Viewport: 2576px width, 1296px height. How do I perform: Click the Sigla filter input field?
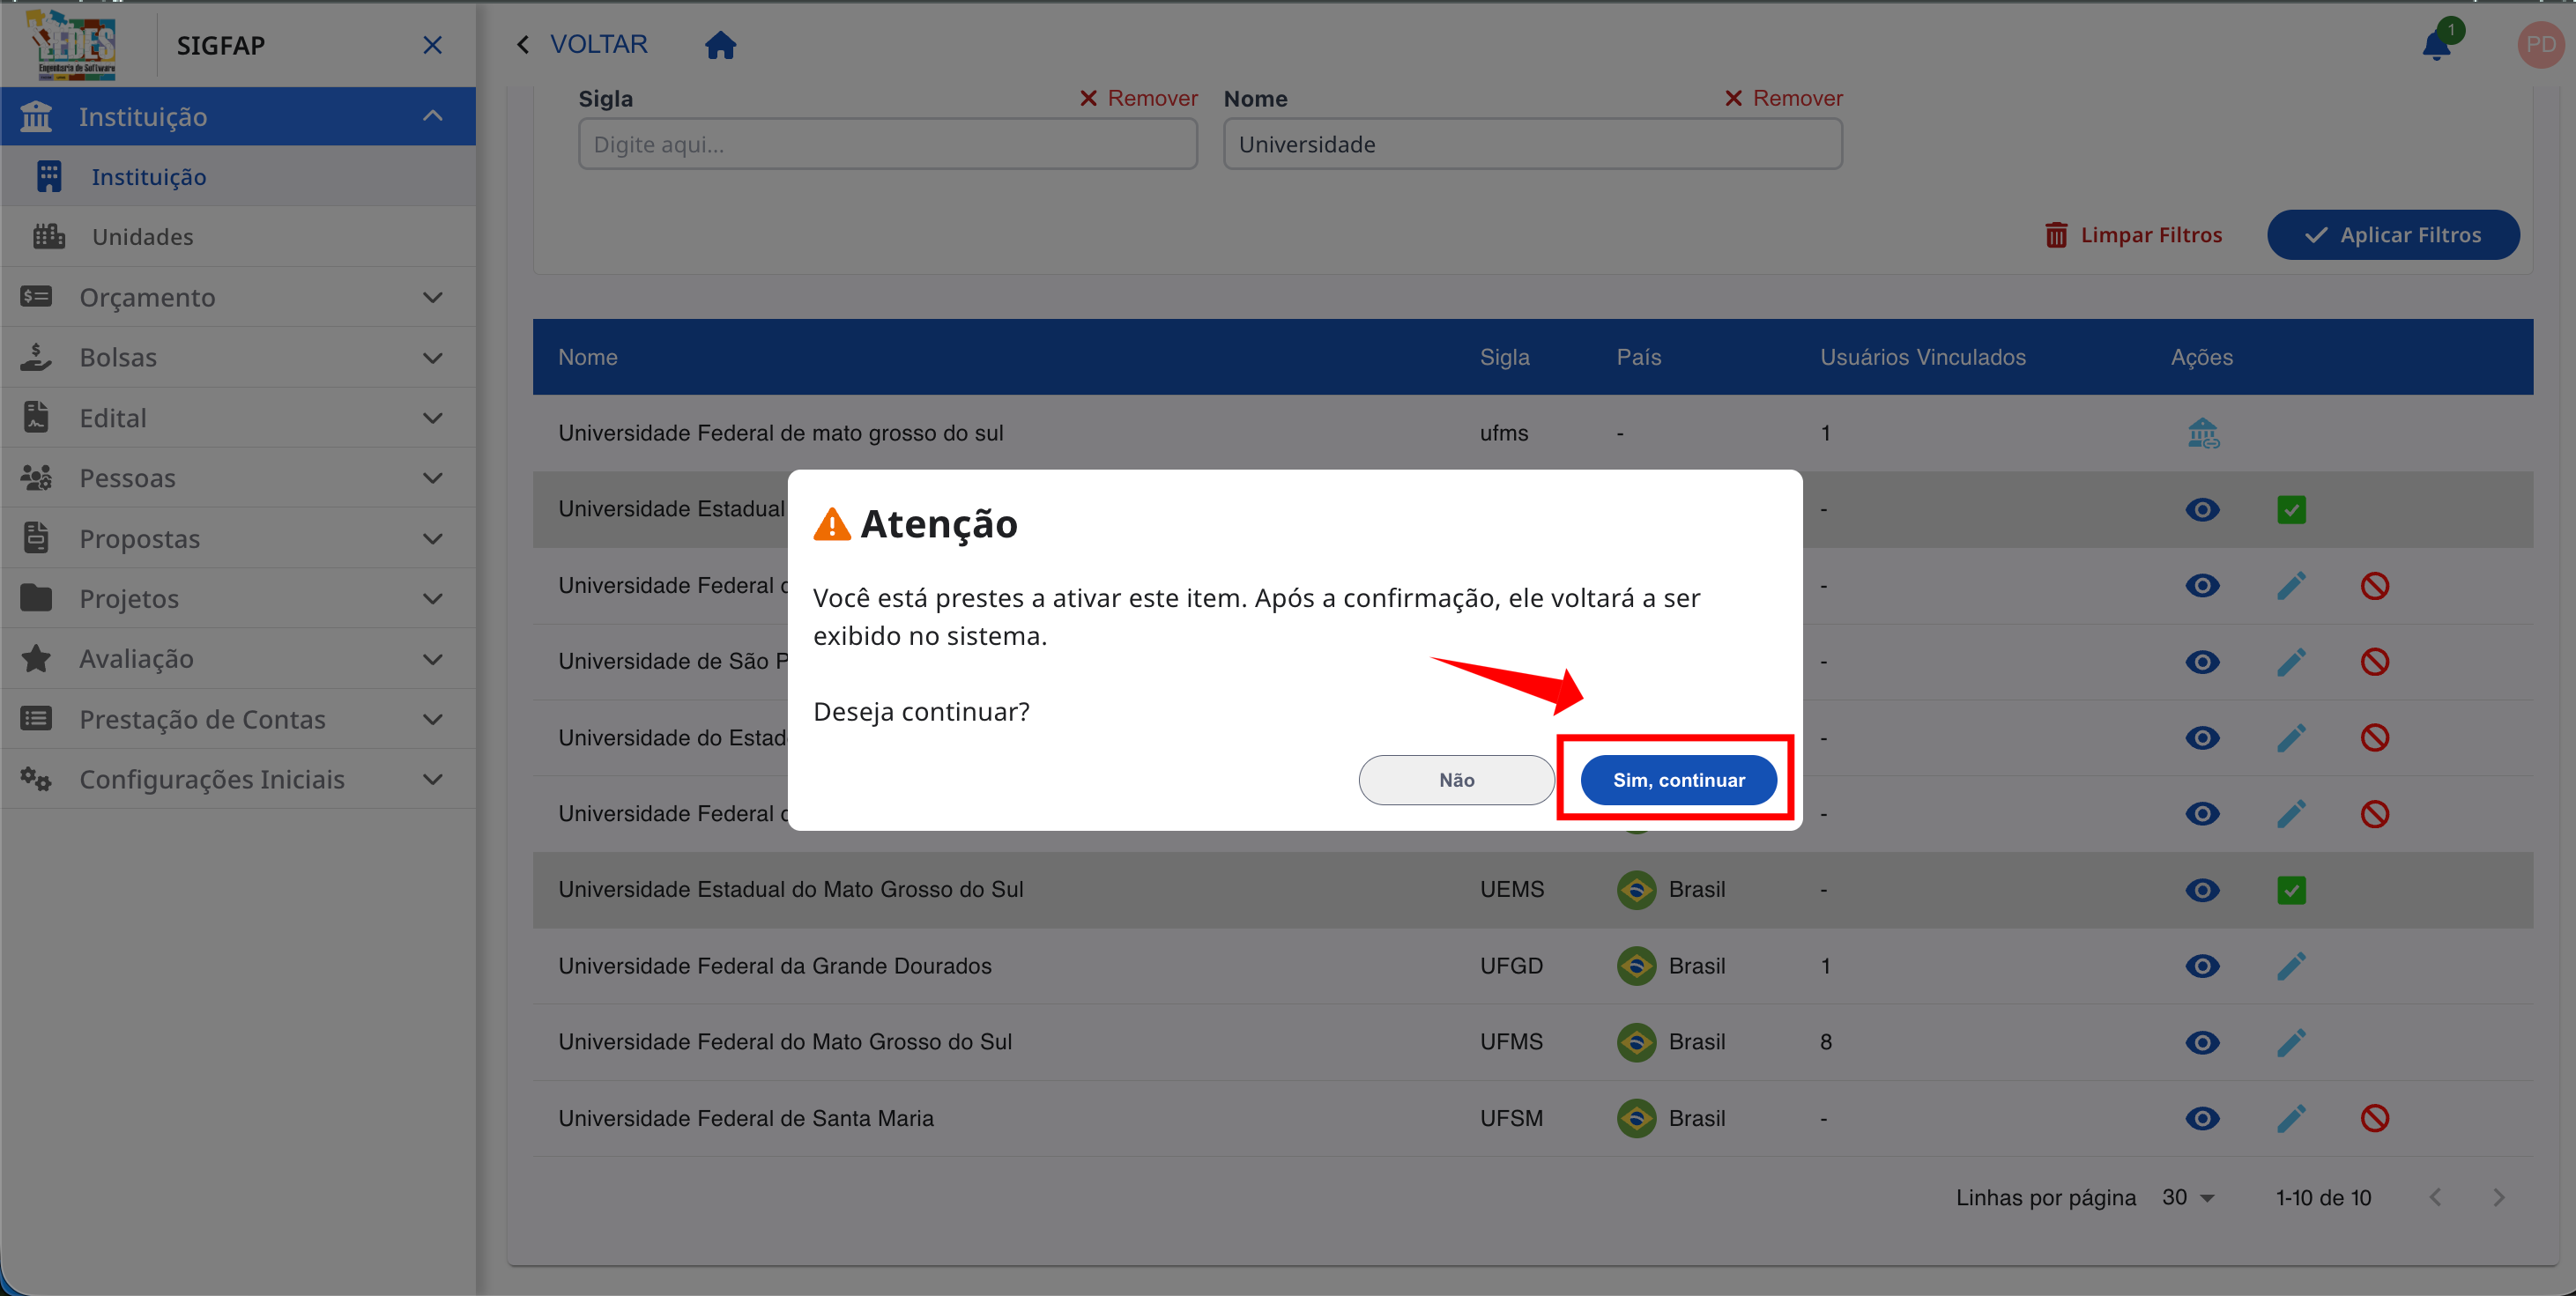click(887, 144)
